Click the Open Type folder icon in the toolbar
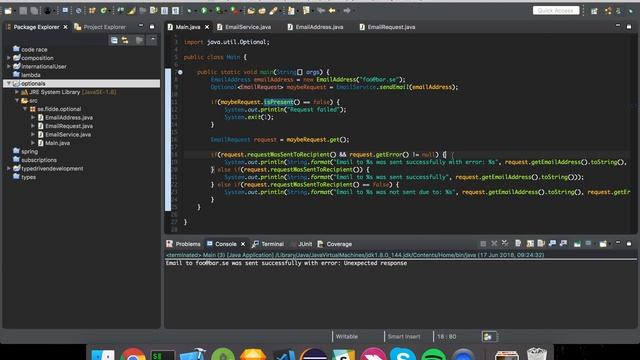The image size is (640, 360). [251, 11]
